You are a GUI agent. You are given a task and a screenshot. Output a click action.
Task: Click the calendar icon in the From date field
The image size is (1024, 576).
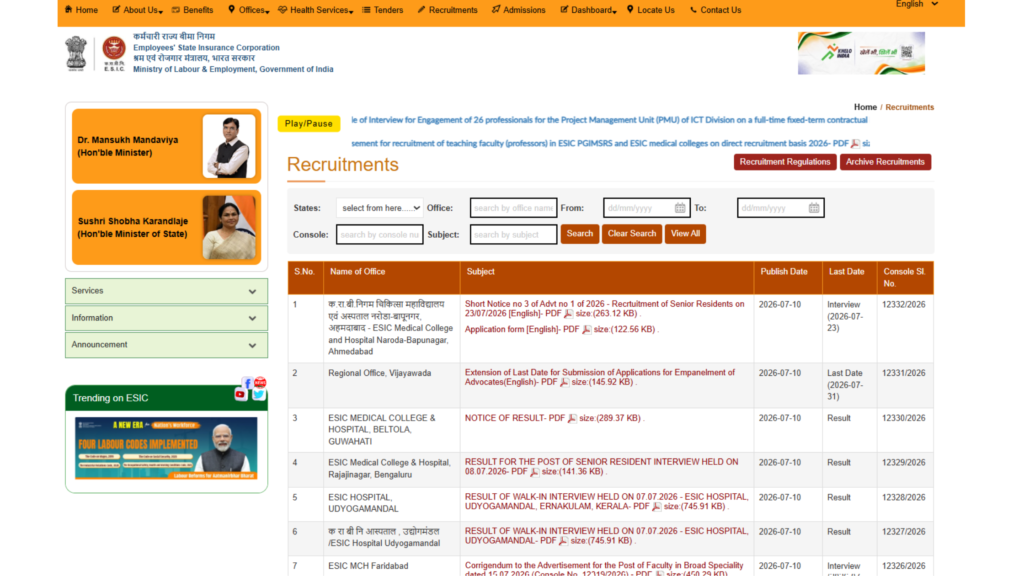click(680, 208)
